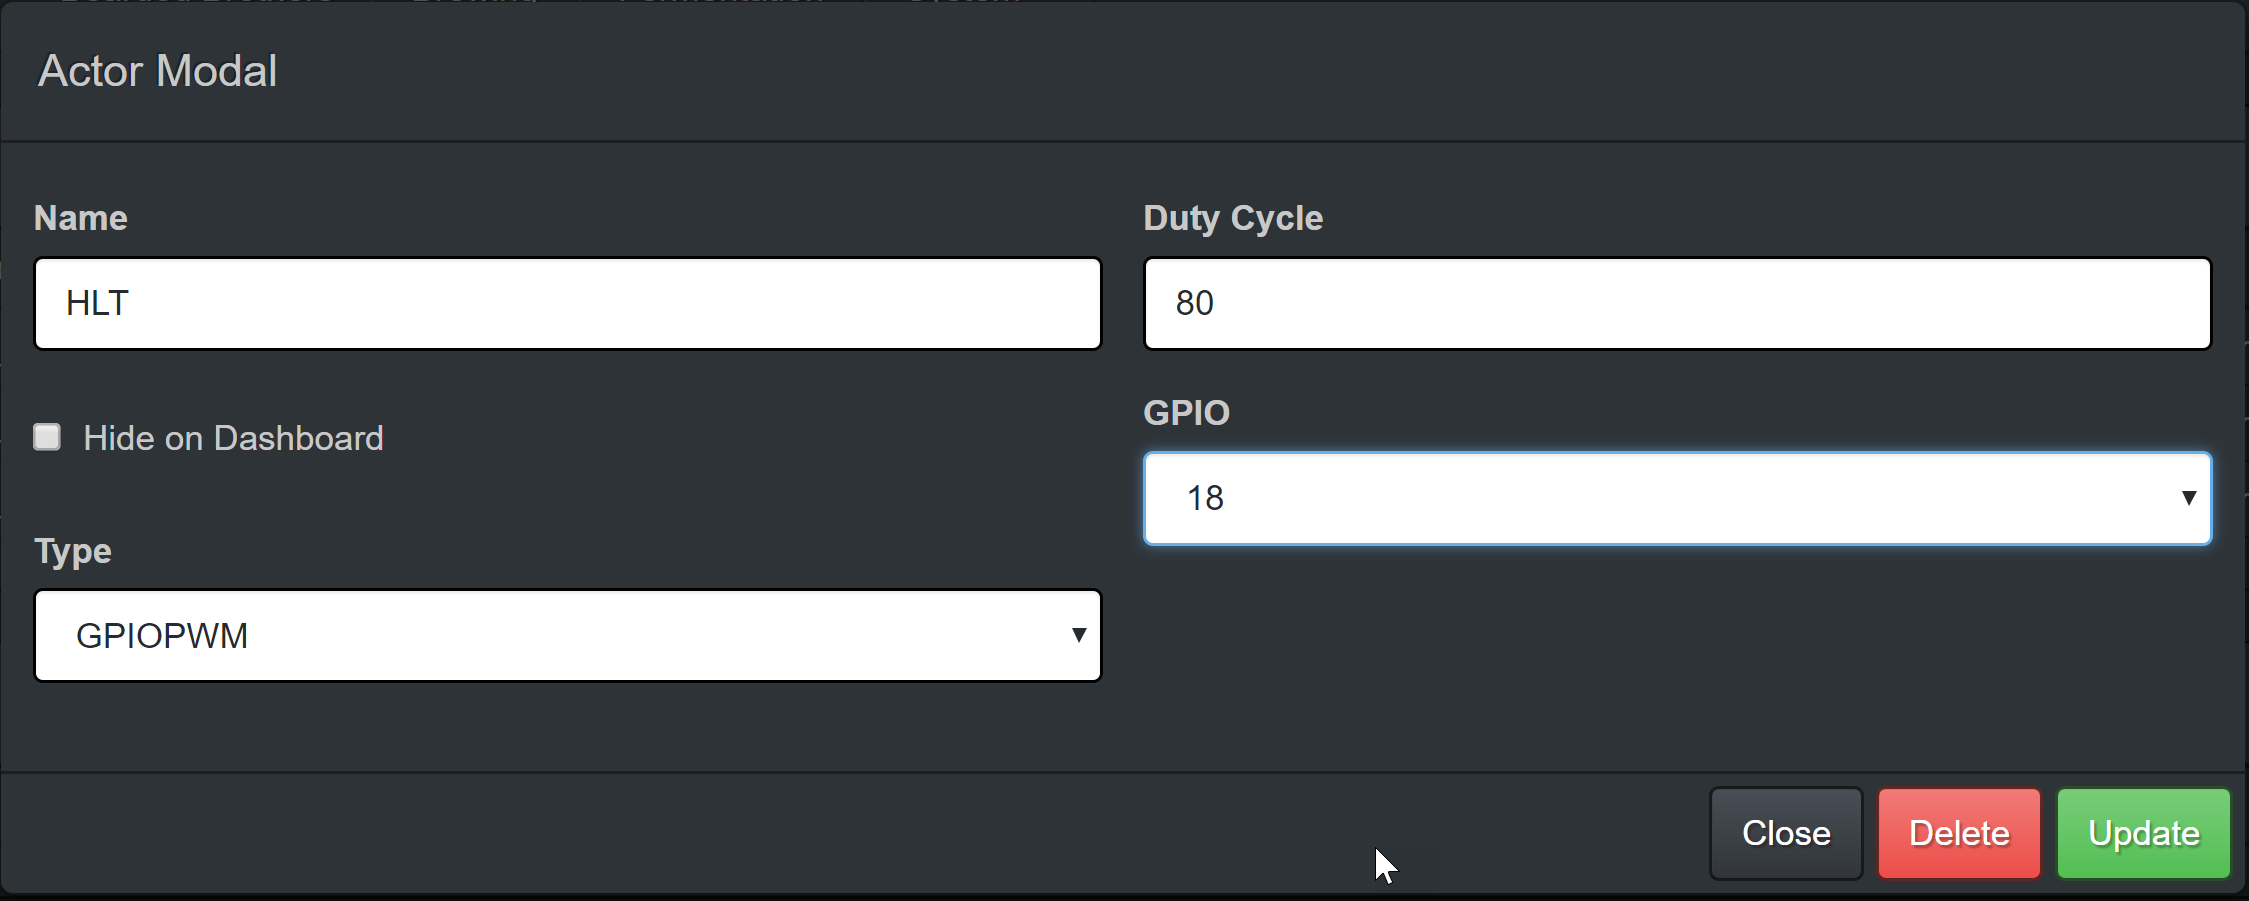This screenshot has width=2249, height=901.
Task: Click the arrow on the GPIO dropdown
Action: click(2188, 498)
